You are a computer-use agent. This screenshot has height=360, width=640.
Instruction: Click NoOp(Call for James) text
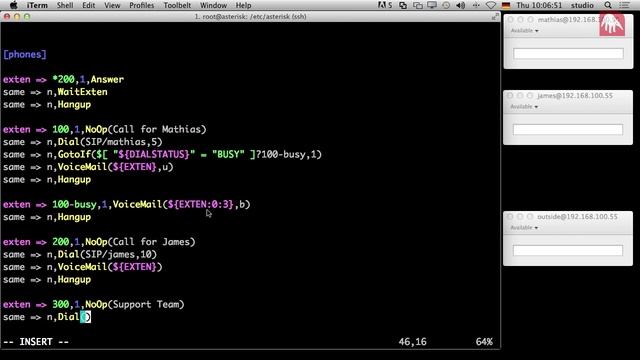coord(140,242)
